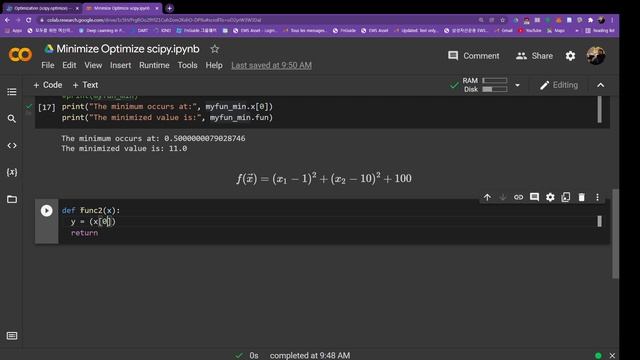Move cell down with the down arrow
The width and height of the screenshot is (640, 360).
coord(503,198)
